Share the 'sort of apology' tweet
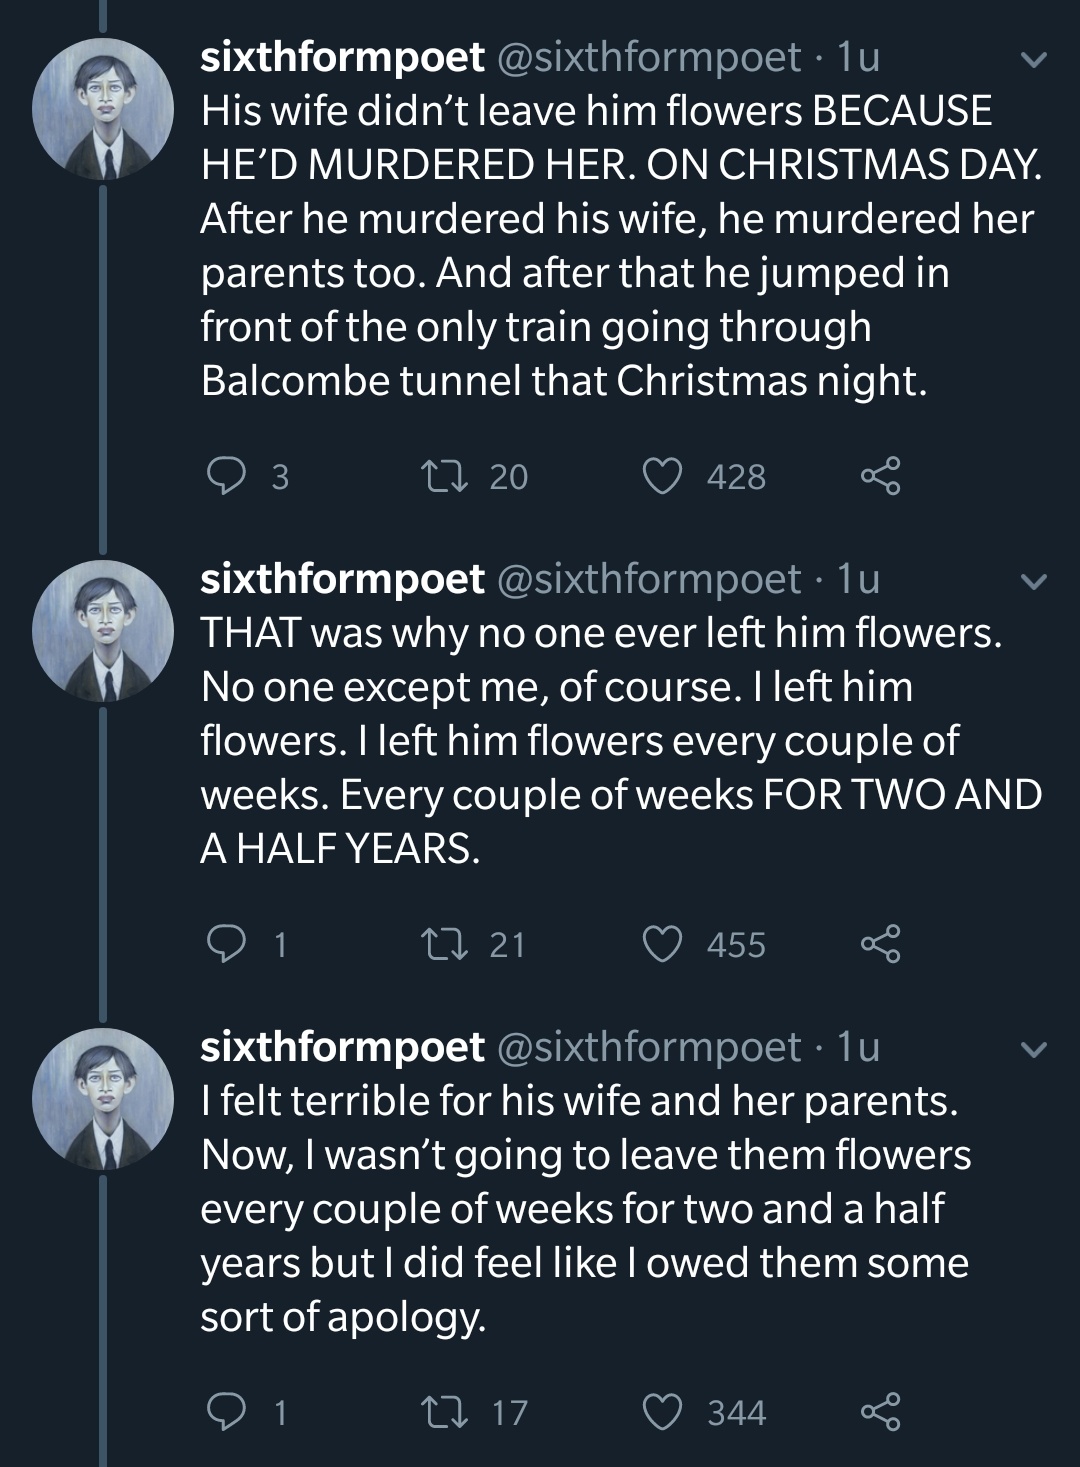The image size is (1080, 1467). (881, 1412)
